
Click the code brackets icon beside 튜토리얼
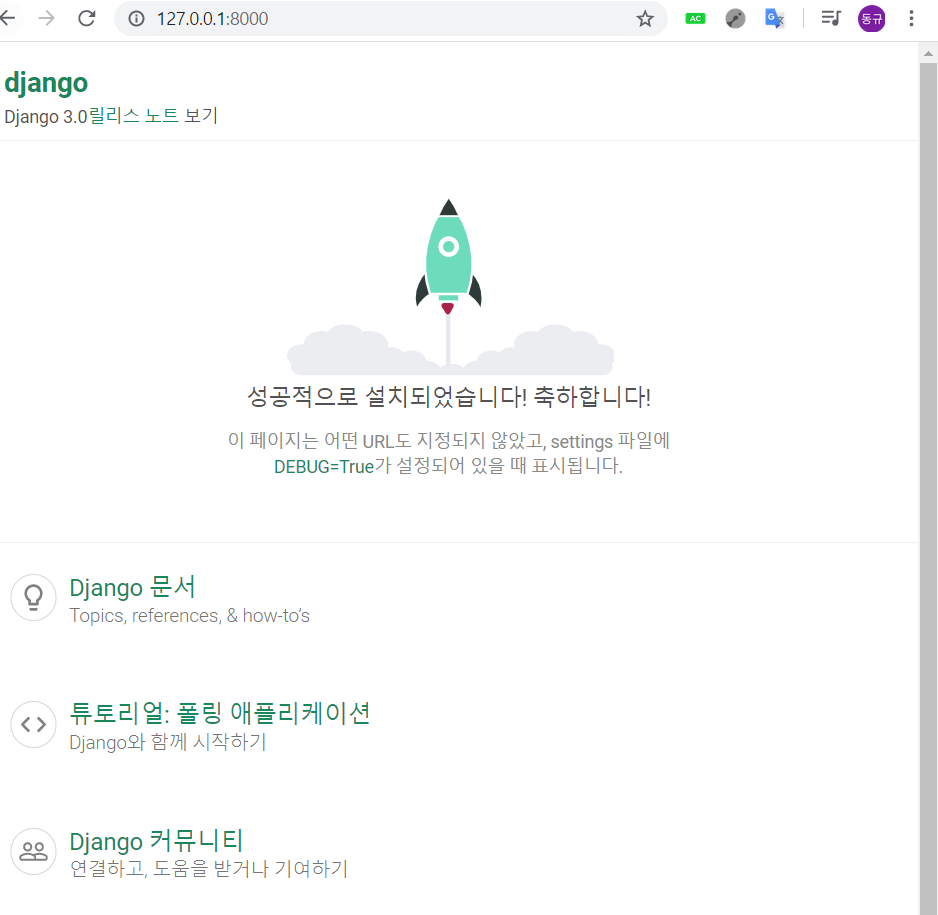coord(34,724)
